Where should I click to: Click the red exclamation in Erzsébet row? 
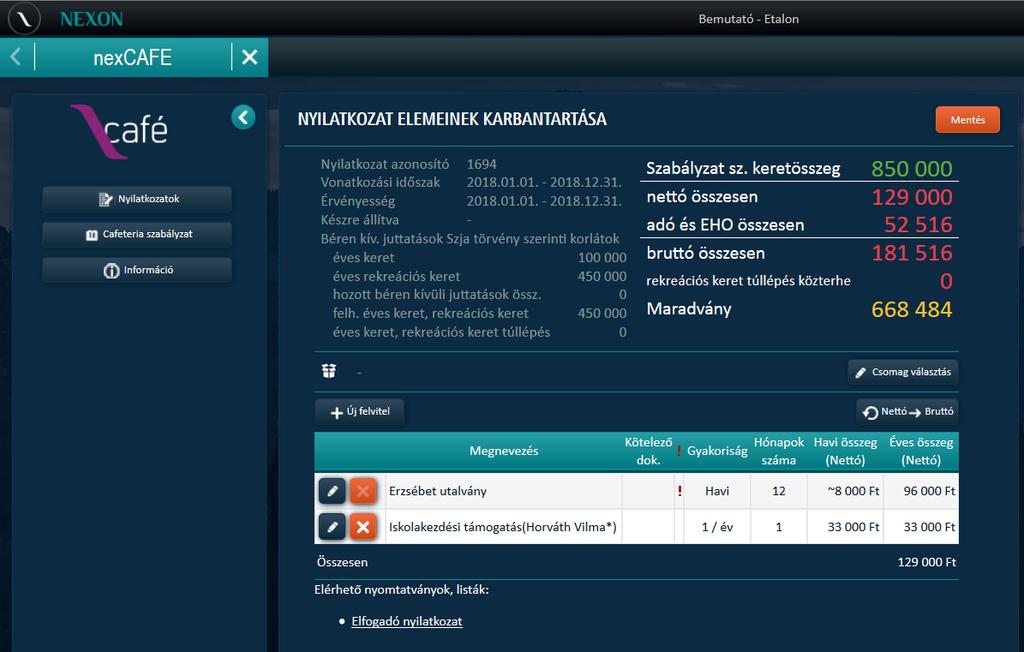click(680, 491)
